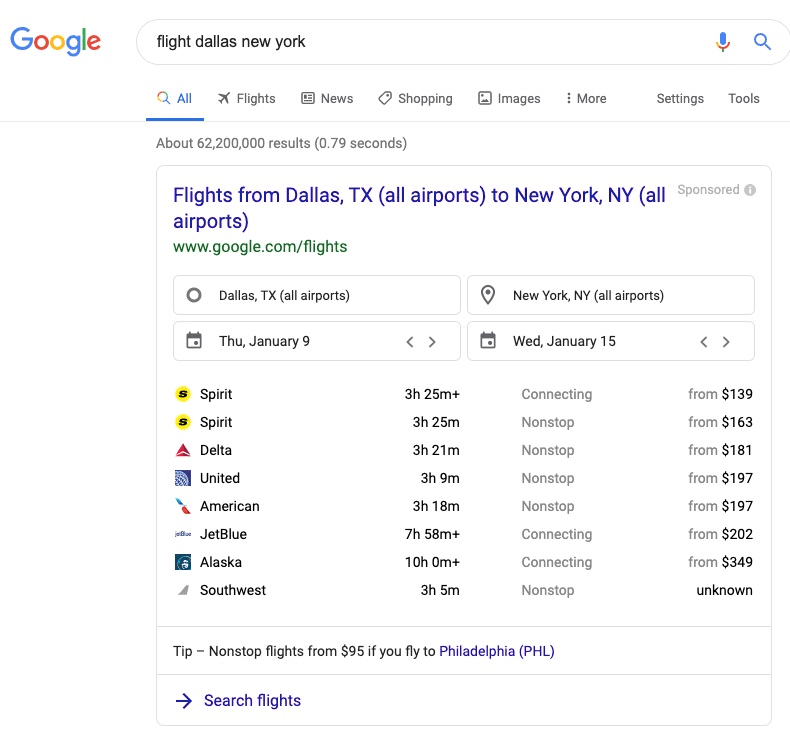Click the Southwest airline logo
This screenshot has width=790, height=739.
(x=183, y=590)
